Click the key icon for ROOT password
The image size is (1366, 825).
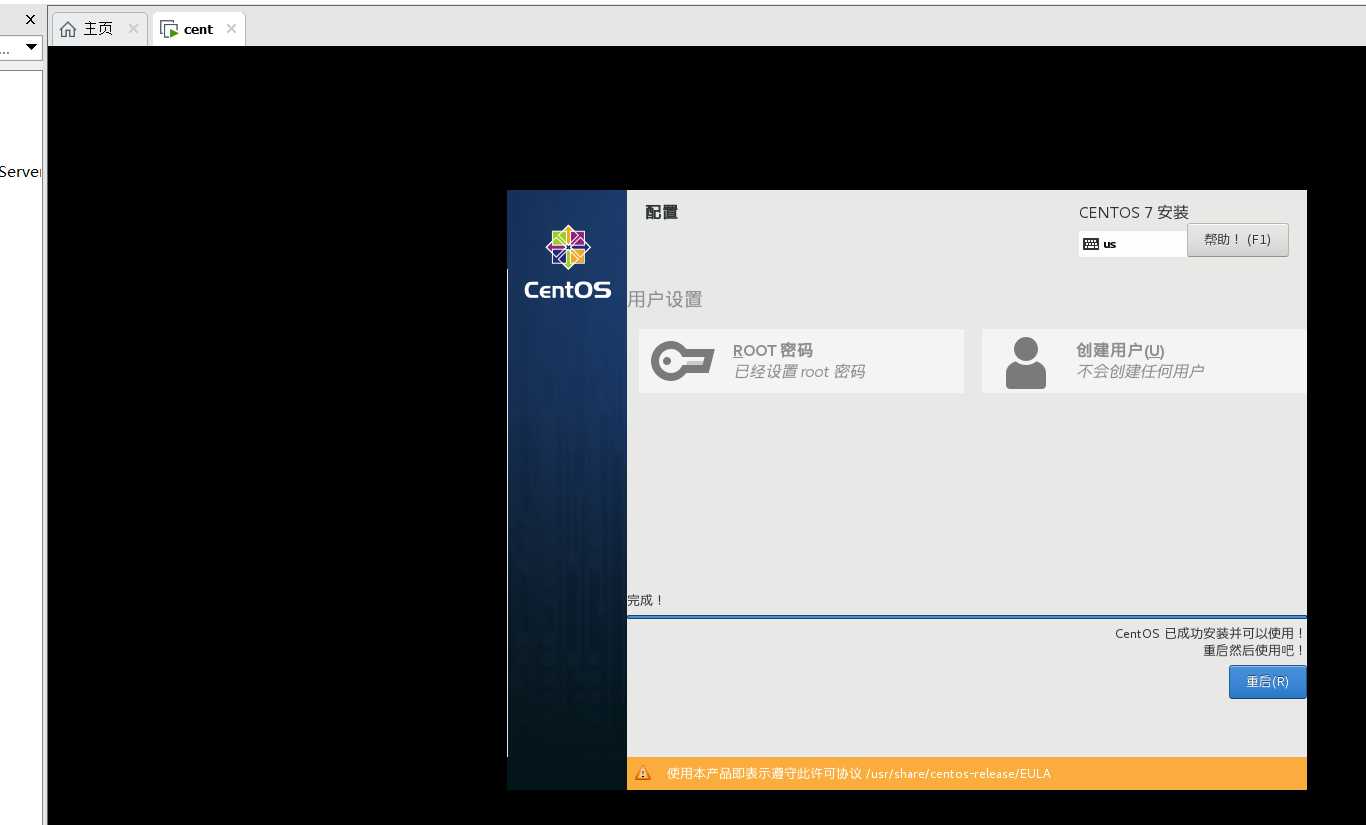[x=682, y=361]
